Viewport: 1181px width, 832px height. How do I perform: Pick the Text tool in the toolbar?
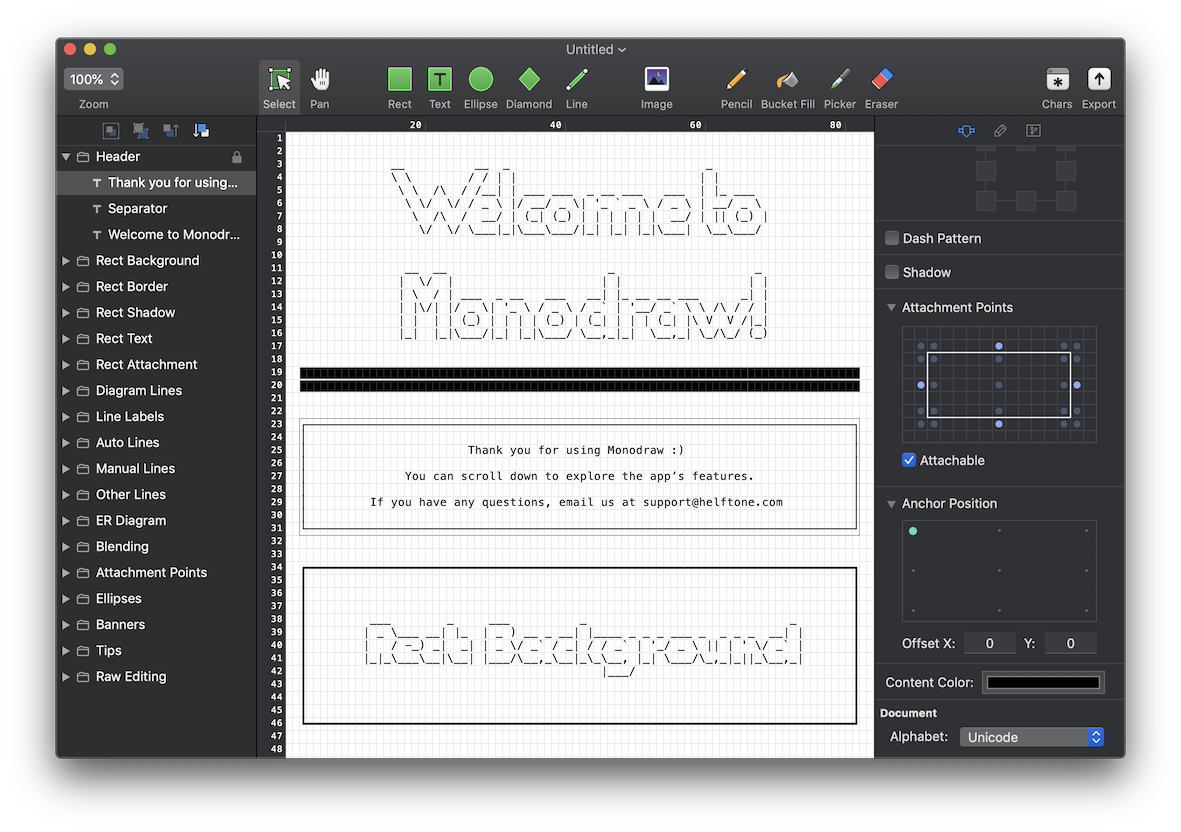[440, 87]
